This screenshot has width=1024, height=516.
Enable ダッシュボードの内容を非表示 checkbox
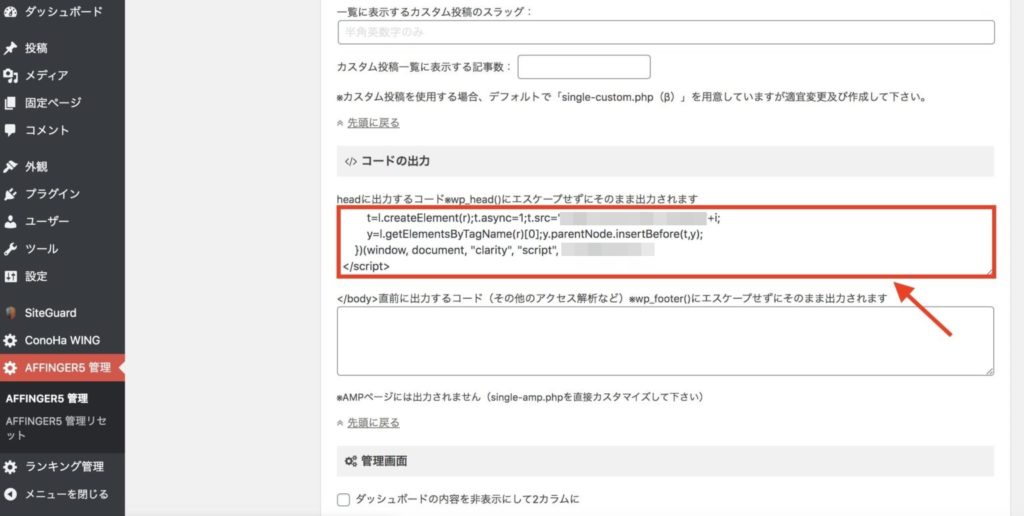tap(344, 500)
